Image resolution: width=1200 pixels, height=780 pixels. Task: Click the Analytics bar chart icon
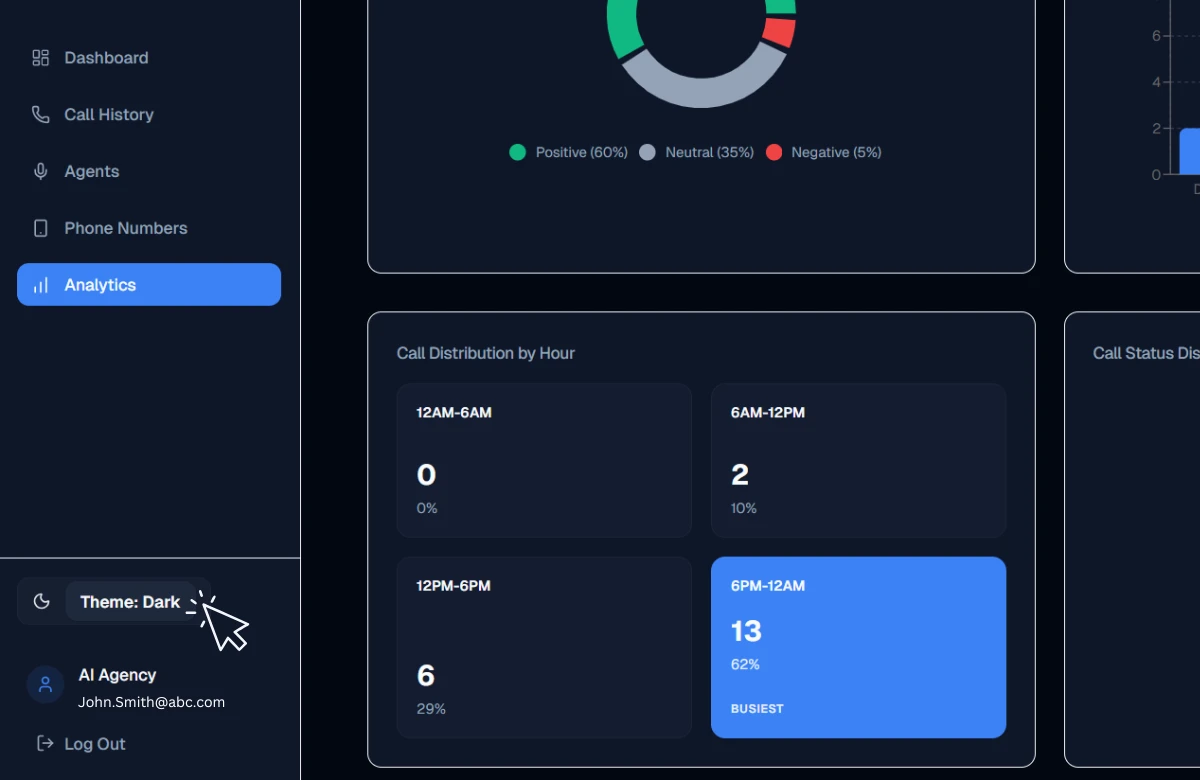click(41, 285)
